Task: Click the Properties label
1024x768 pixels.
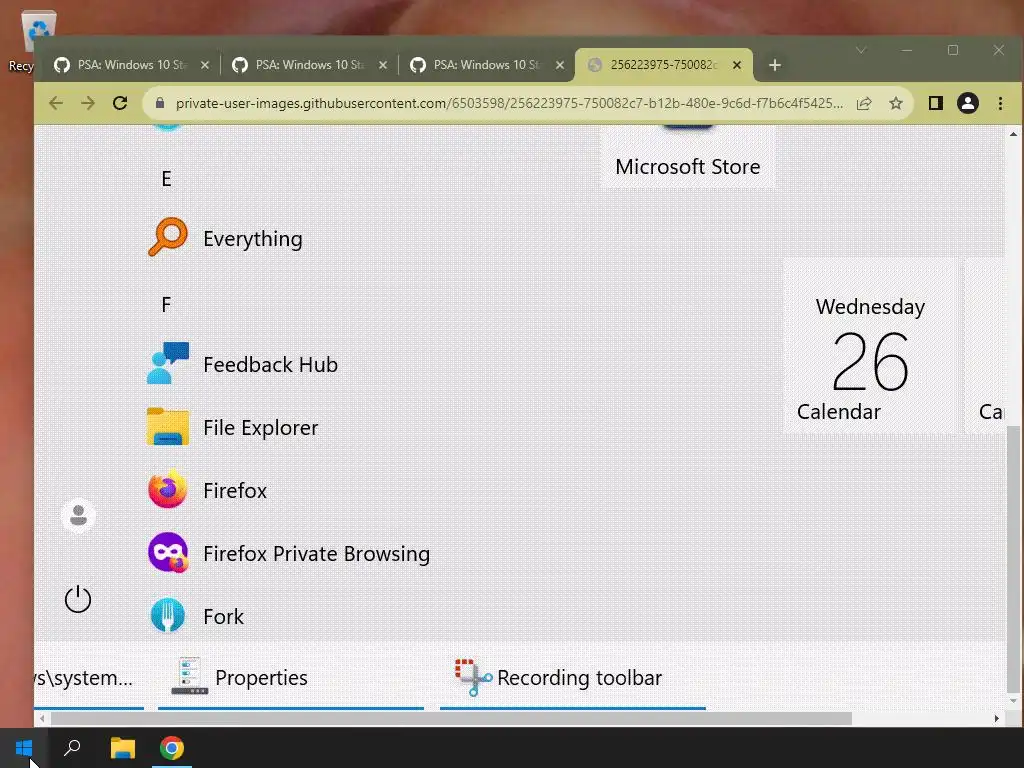Action: click(261, 678)
